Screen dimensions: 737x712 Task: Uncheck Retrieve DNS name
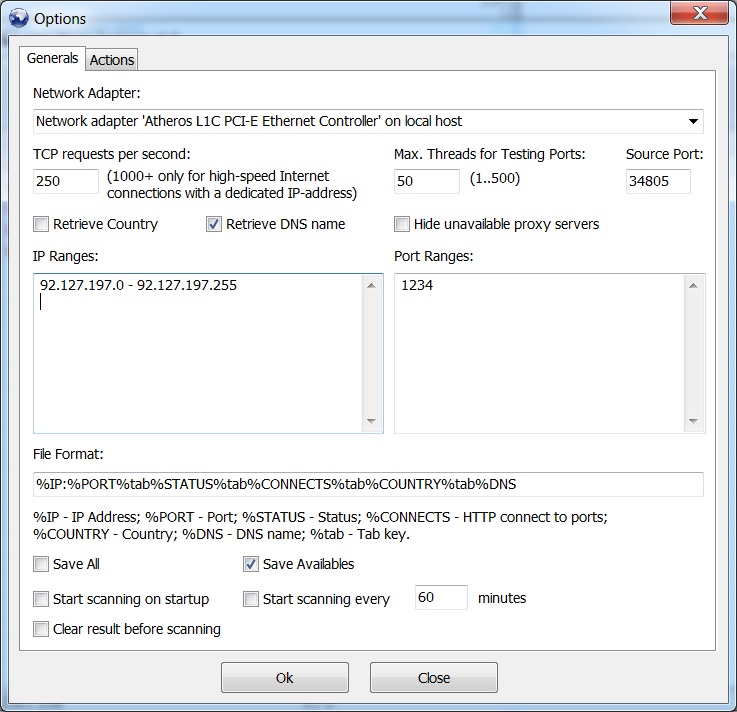(213, 224)
